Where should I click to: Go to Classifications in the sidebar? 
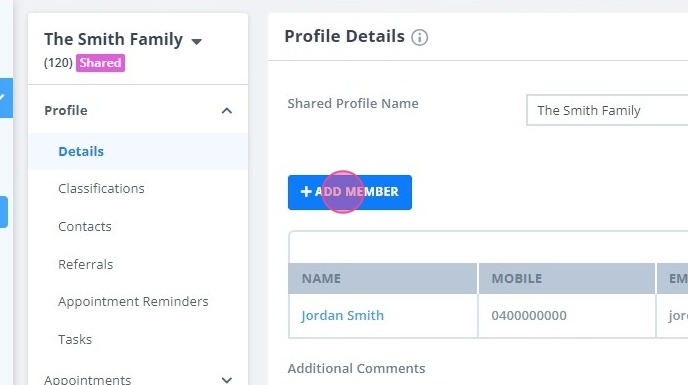pyautogui.click(x=101, y=188)
